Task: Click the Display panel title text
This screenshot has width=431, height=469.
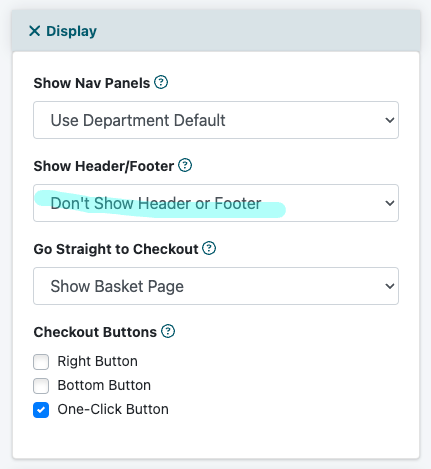Action: (x=71, y=31)
